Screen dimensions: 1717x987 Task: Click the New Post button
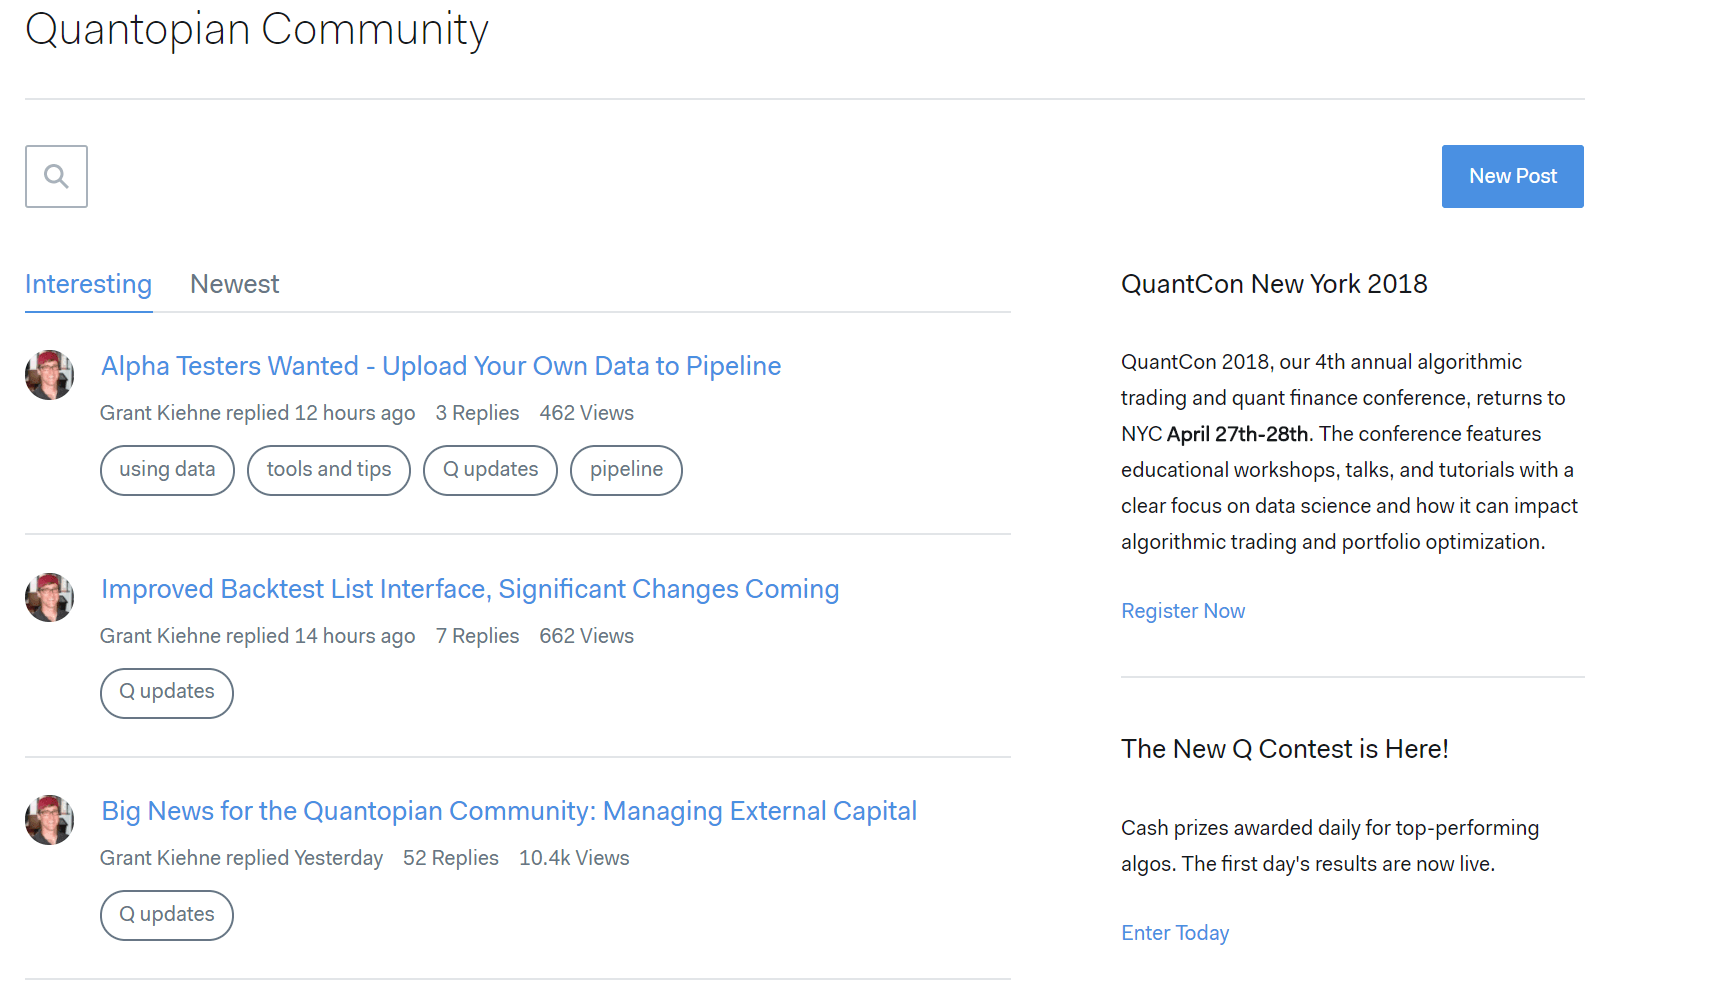[x=1512, y=176]
